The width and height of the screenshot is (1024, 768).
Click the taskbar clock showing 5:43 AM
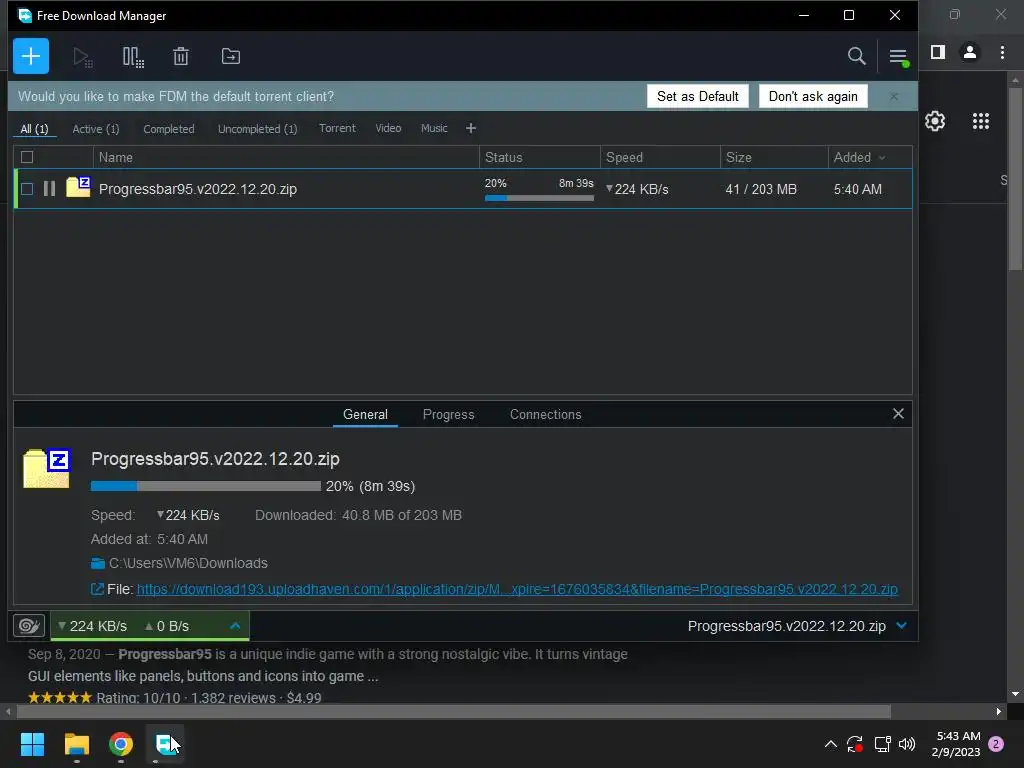click(956, 744)
